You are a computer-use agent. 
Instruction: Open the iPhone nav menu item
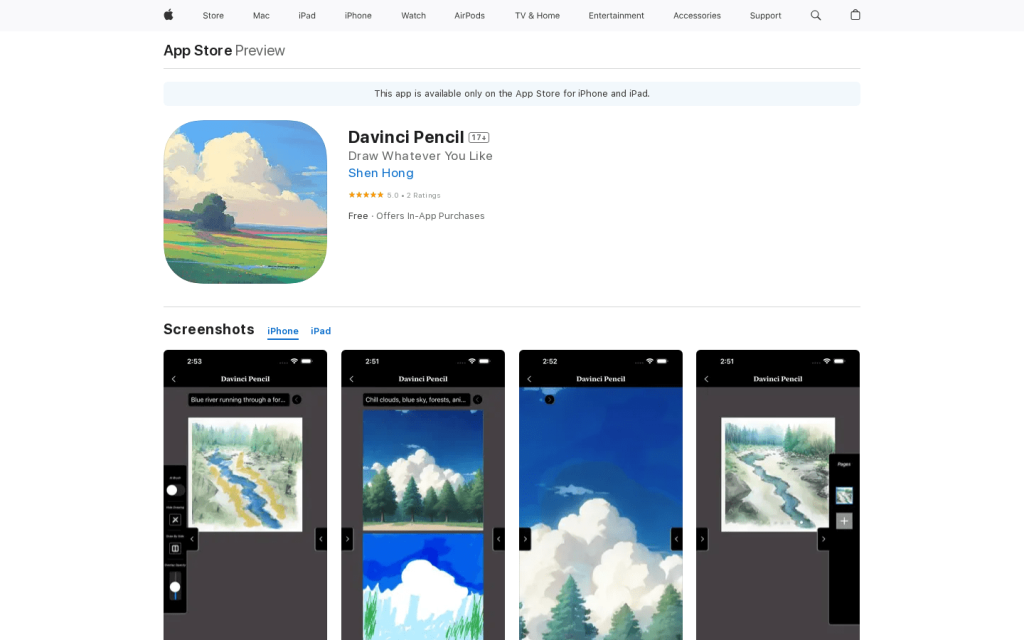(x=358, y=16)
